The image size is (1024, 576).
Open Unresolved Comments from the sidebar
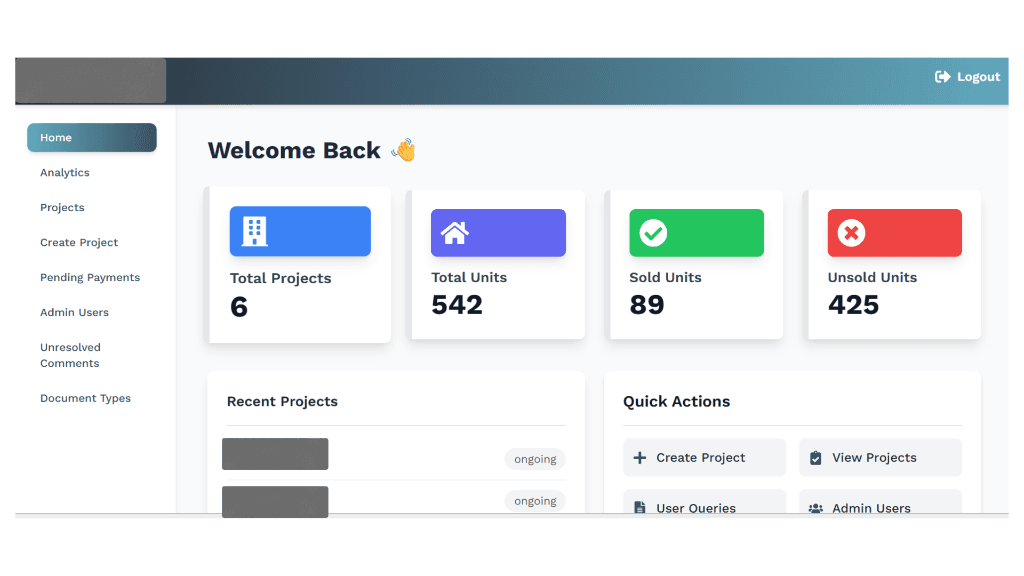[x=70, y=355]
